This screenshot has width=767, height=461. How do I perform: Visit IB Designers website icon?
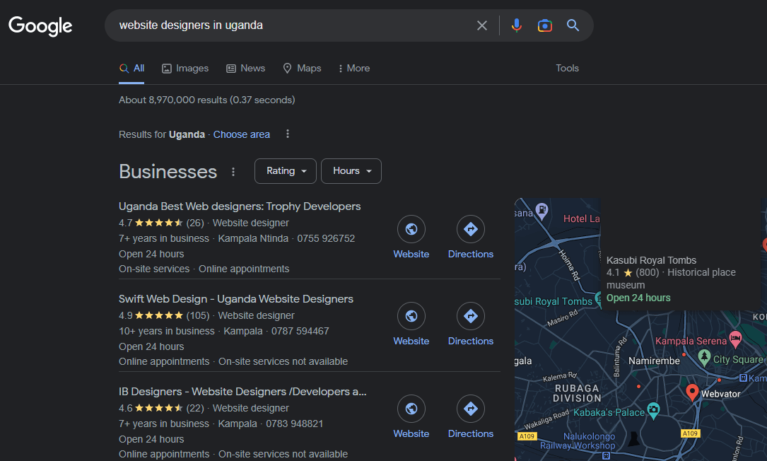point(411,409)
